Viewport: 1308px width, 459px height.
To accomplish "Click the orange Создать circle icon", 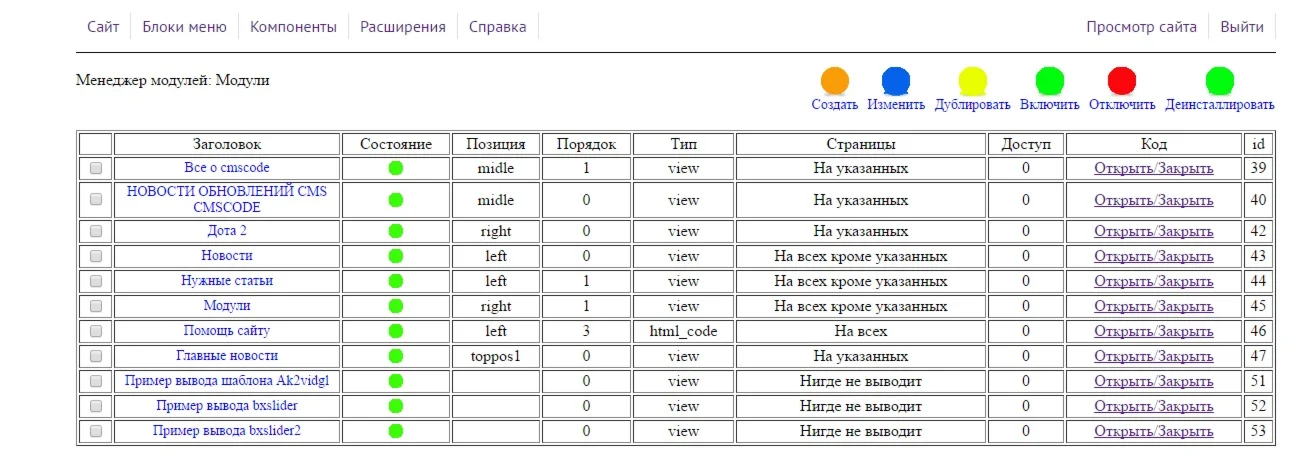I will pyautogui.click(x=834, y=81).
